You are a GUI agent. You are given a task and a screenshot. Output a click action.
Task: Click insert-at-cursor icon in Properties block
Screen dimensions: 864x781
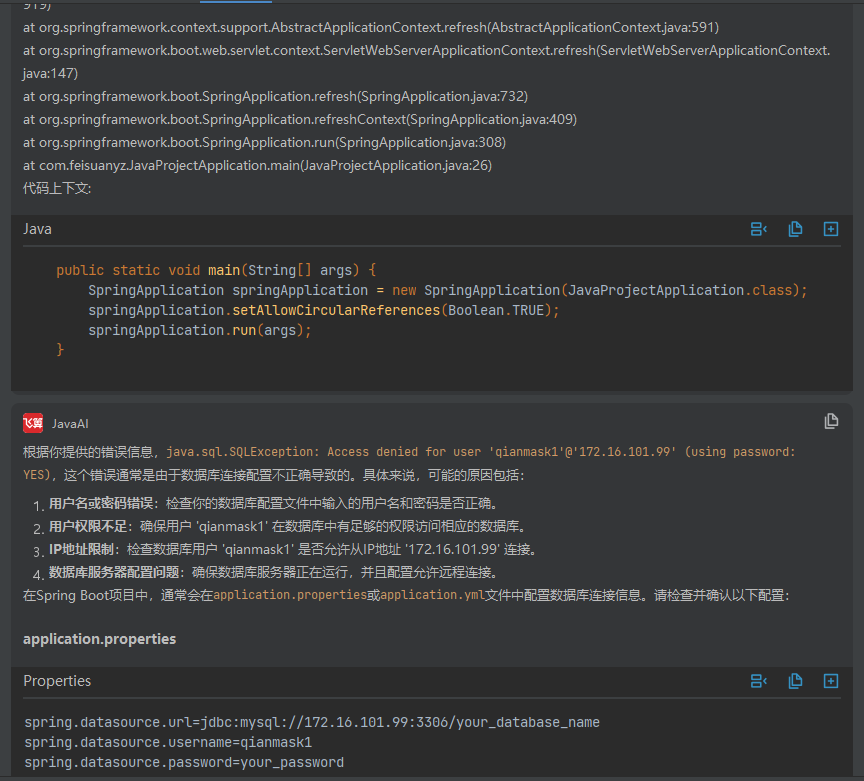point(758,681)
